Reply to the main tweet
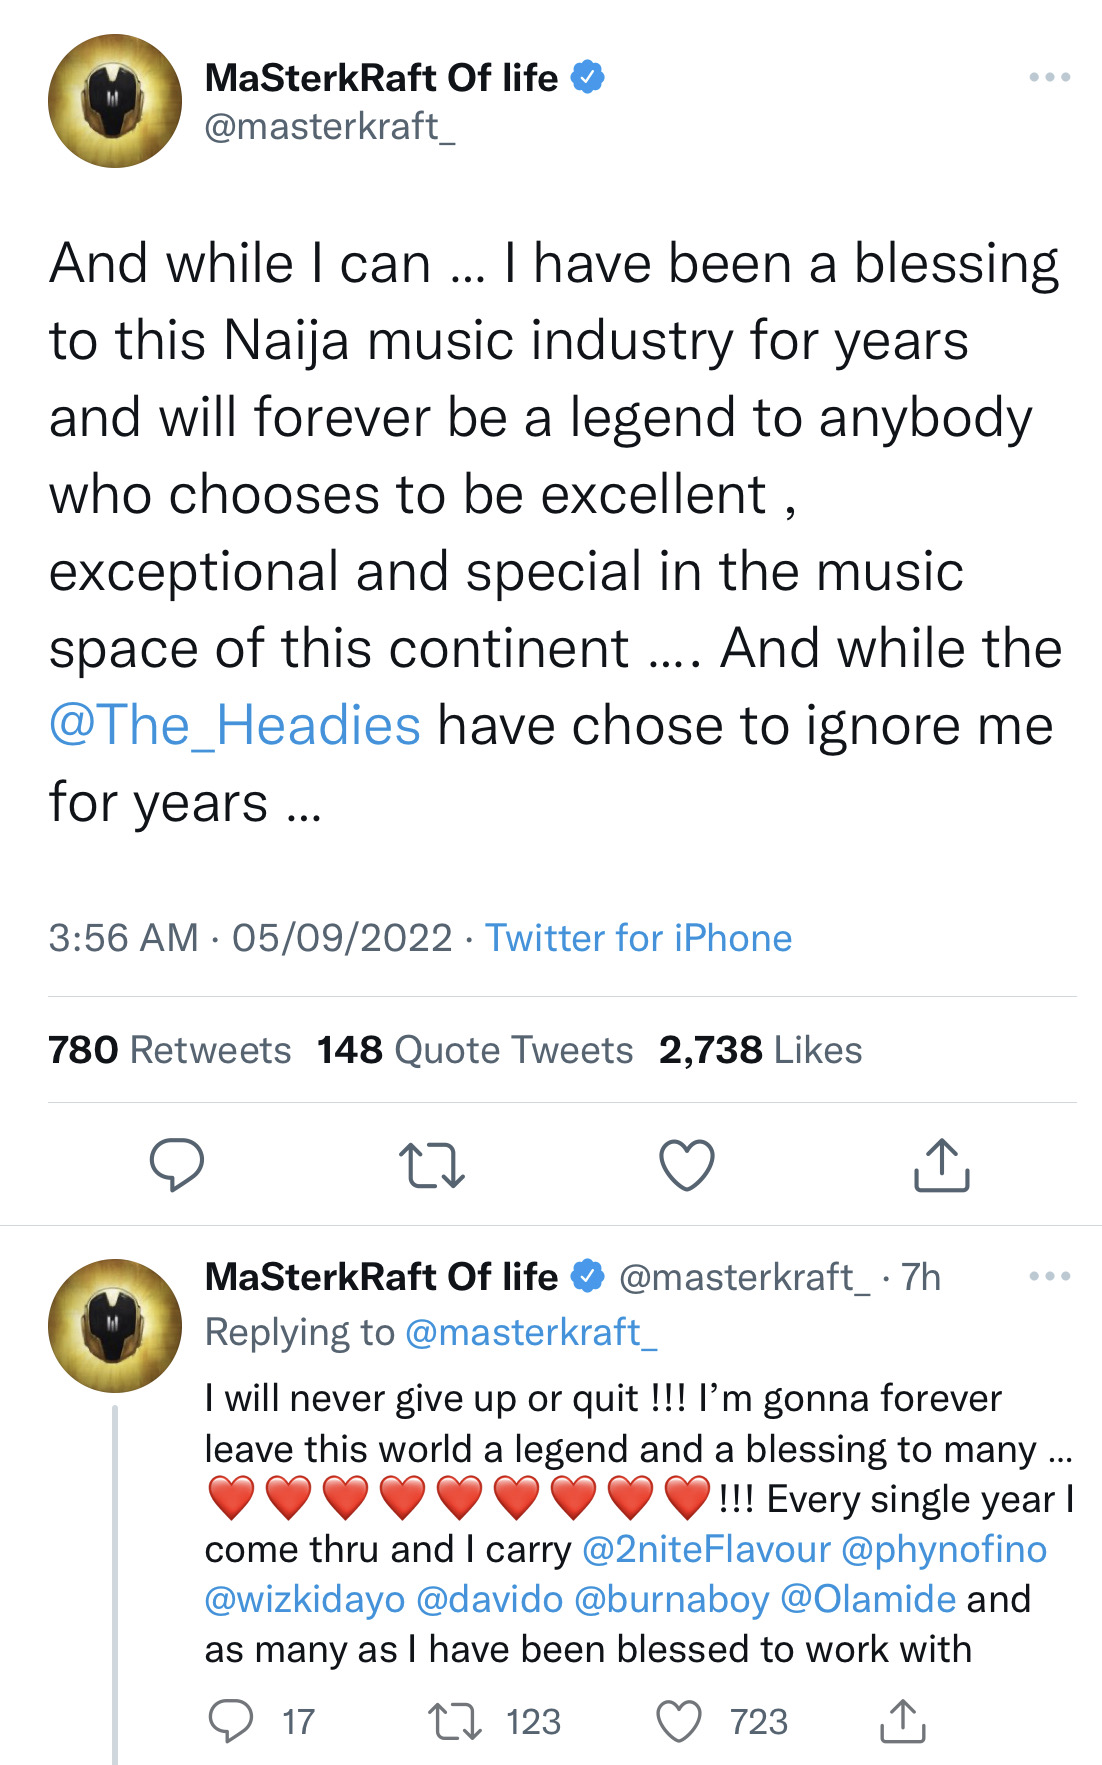Screen dimensions: 1102x1765 176,1165
